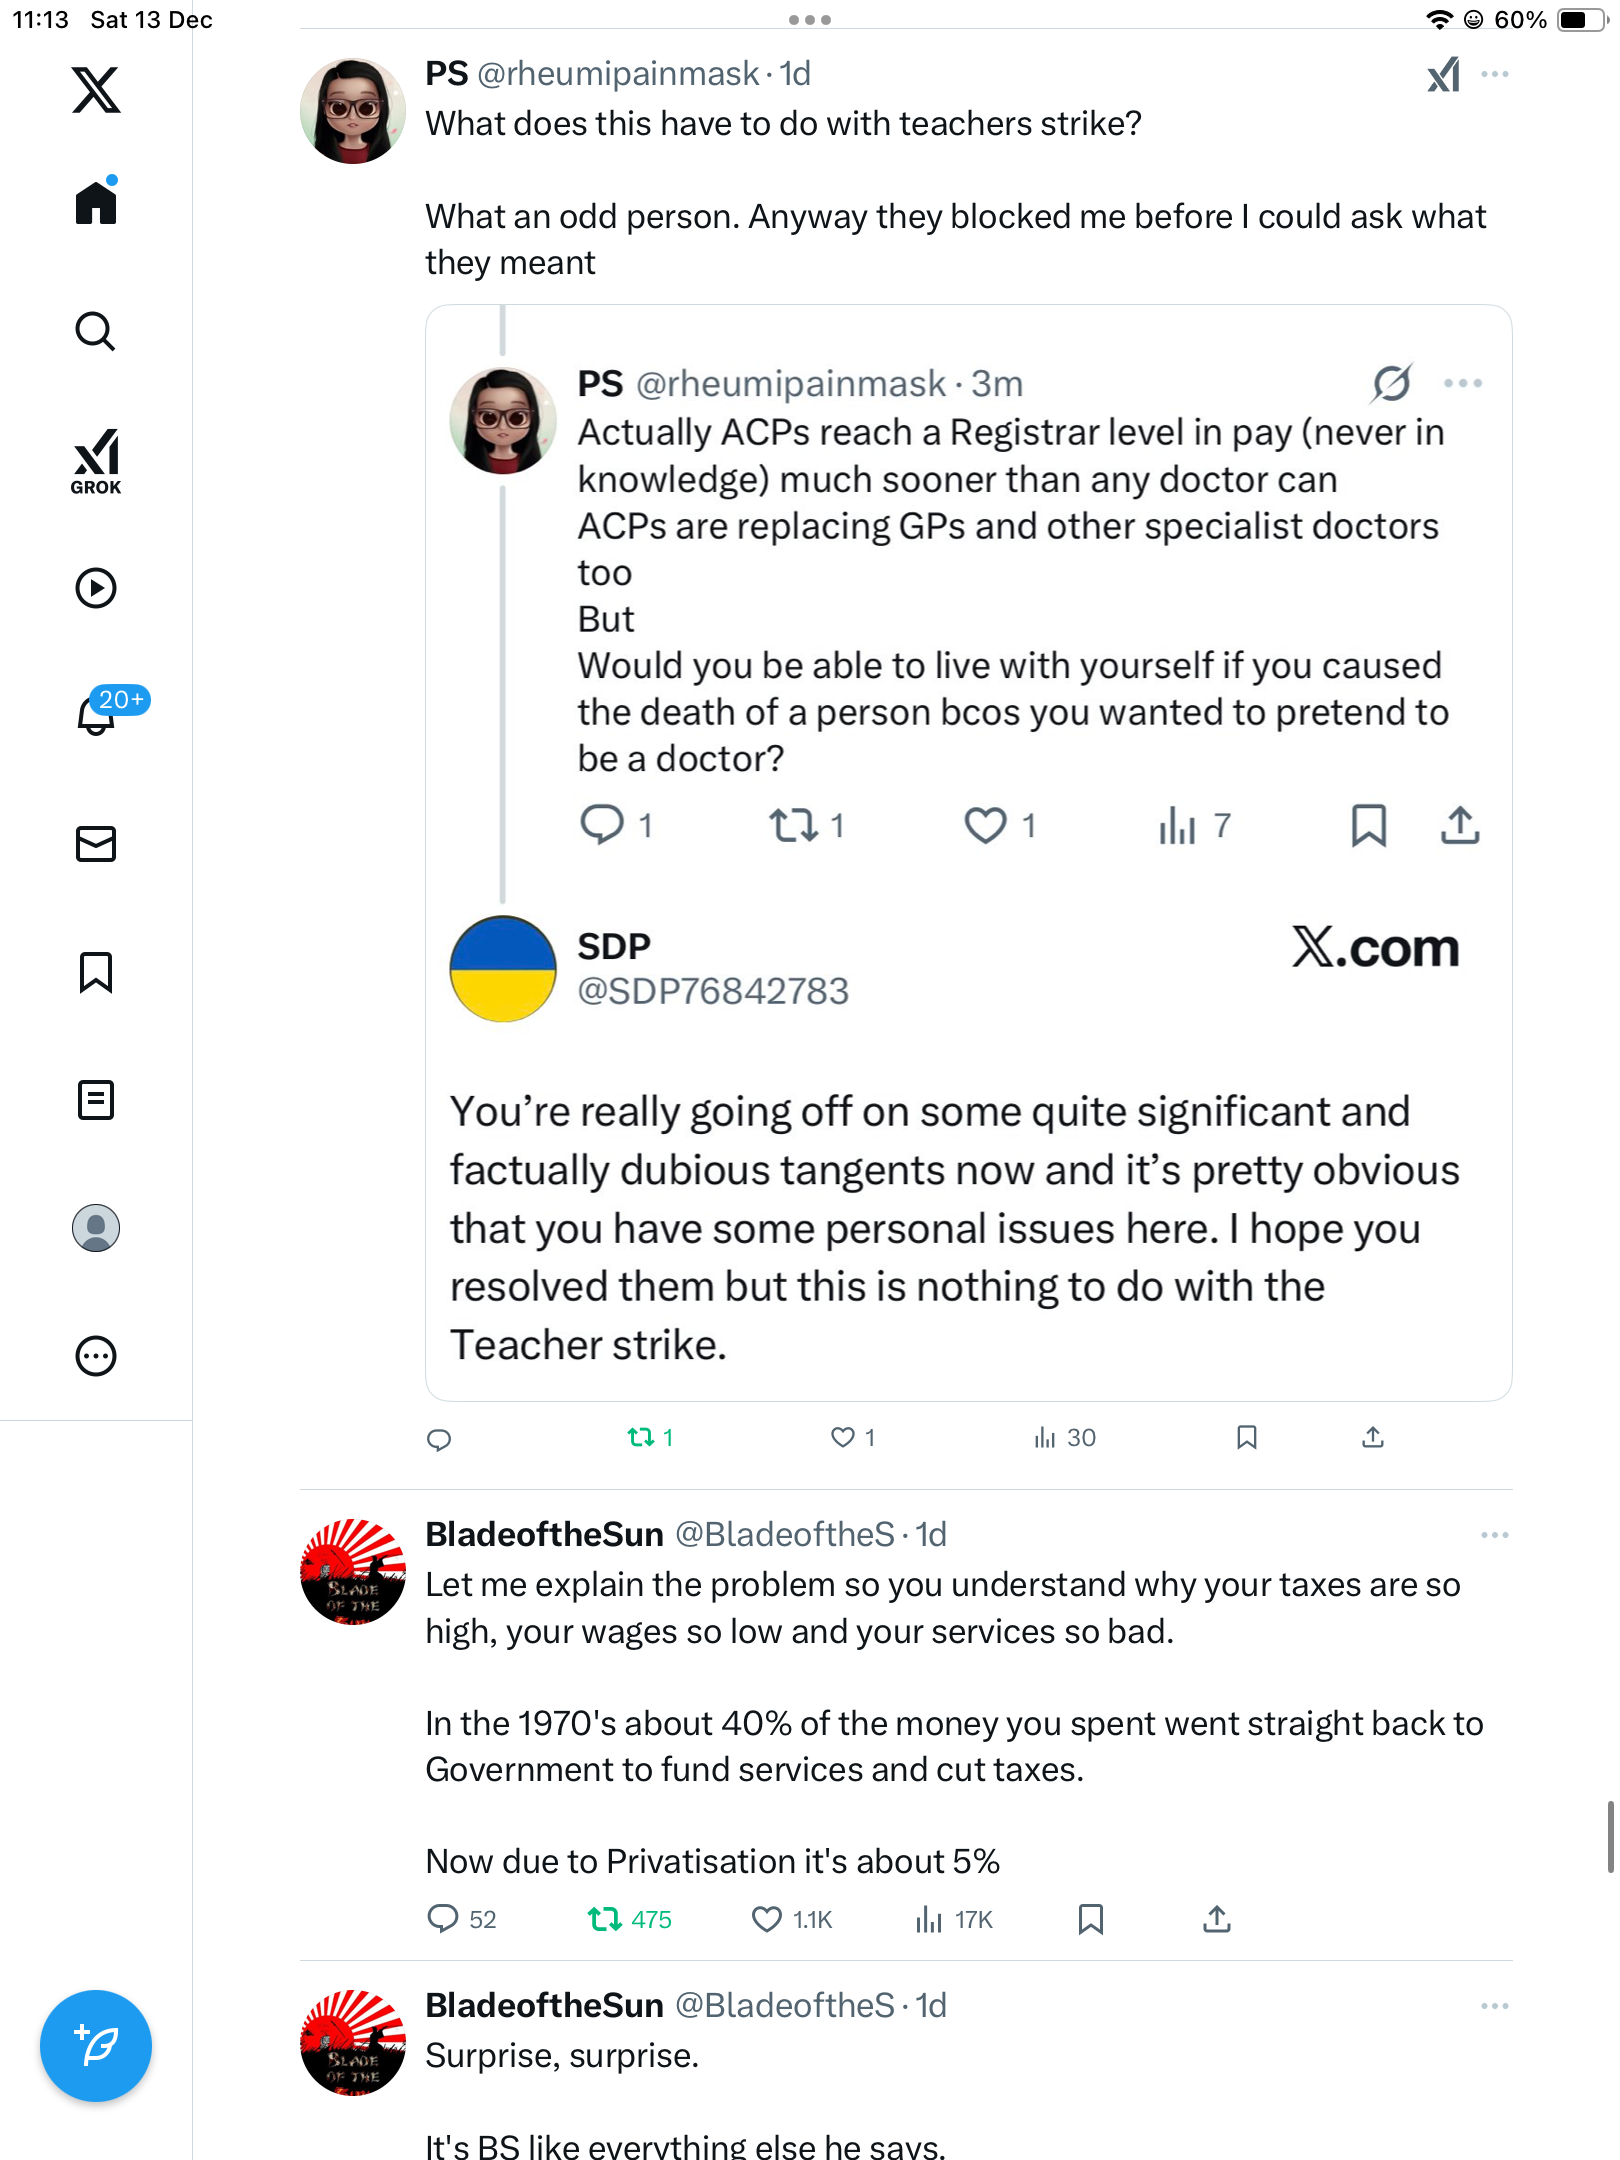1620x2160 pixels.
Task: Open more options on 'Surprise, surprise' post
Action: (1494, 2006)
